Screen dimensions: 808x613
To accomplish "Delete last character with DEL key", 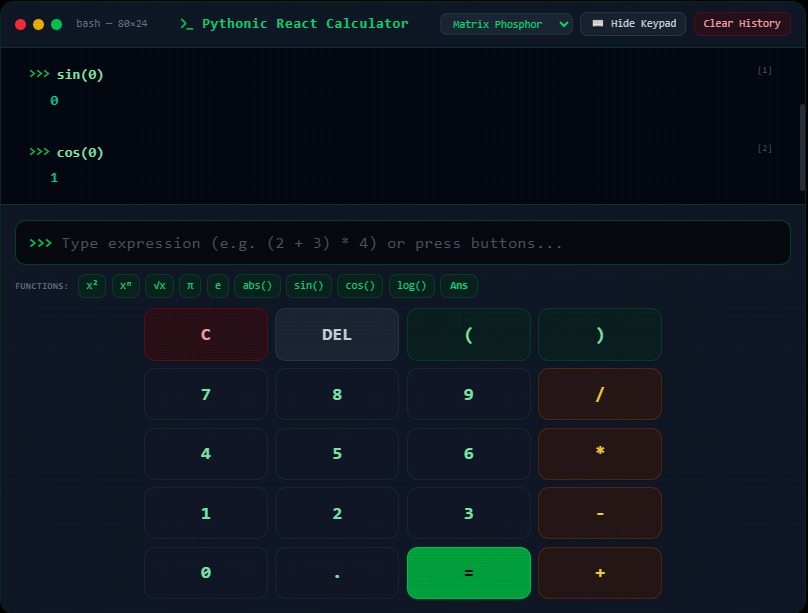I will click(337, 334).
